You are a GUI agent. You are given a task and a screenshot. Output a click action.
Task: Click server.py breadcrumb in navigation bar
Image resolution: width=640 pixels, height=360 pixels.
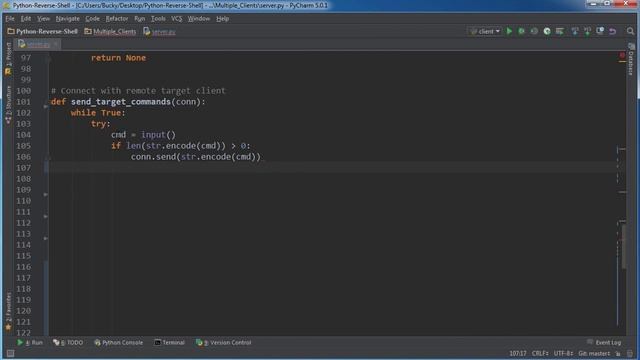point(159,31)
